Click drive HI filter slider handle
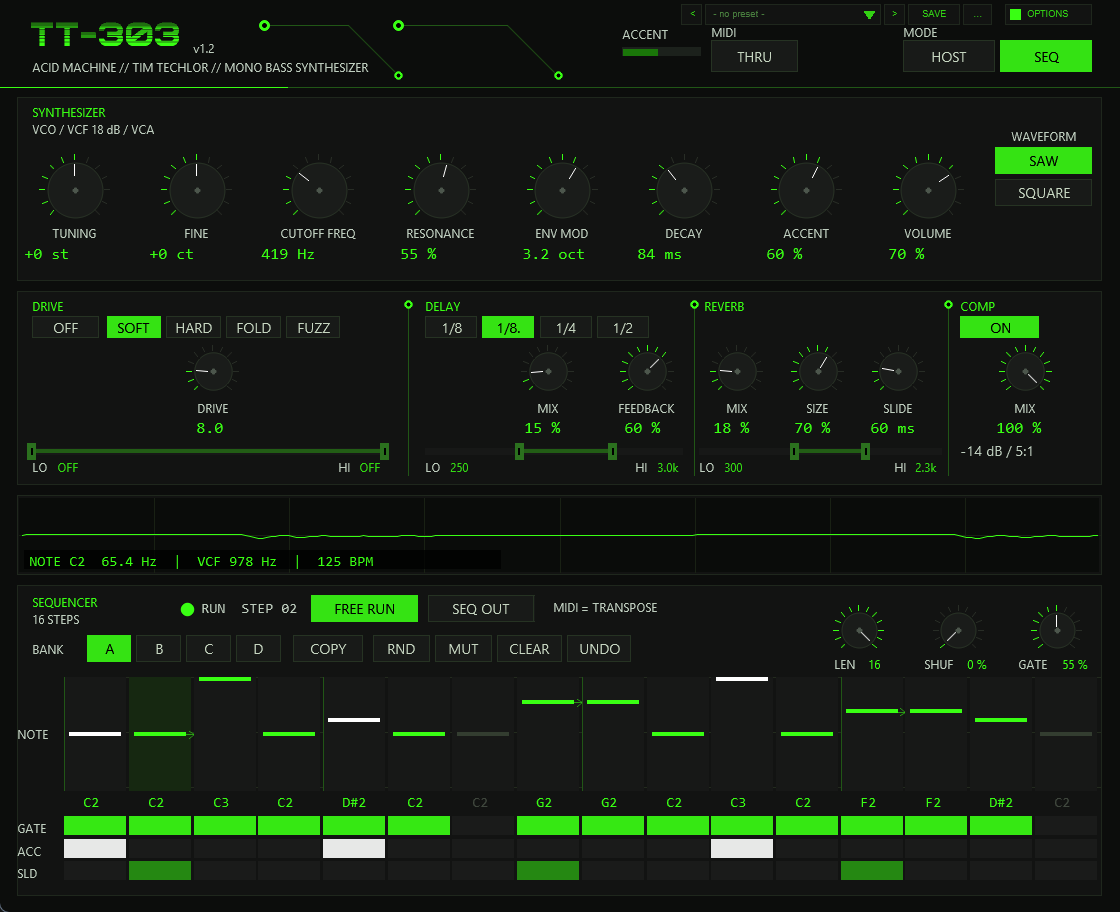This screenshot has height=912, width=1120. tap(384, 451)
